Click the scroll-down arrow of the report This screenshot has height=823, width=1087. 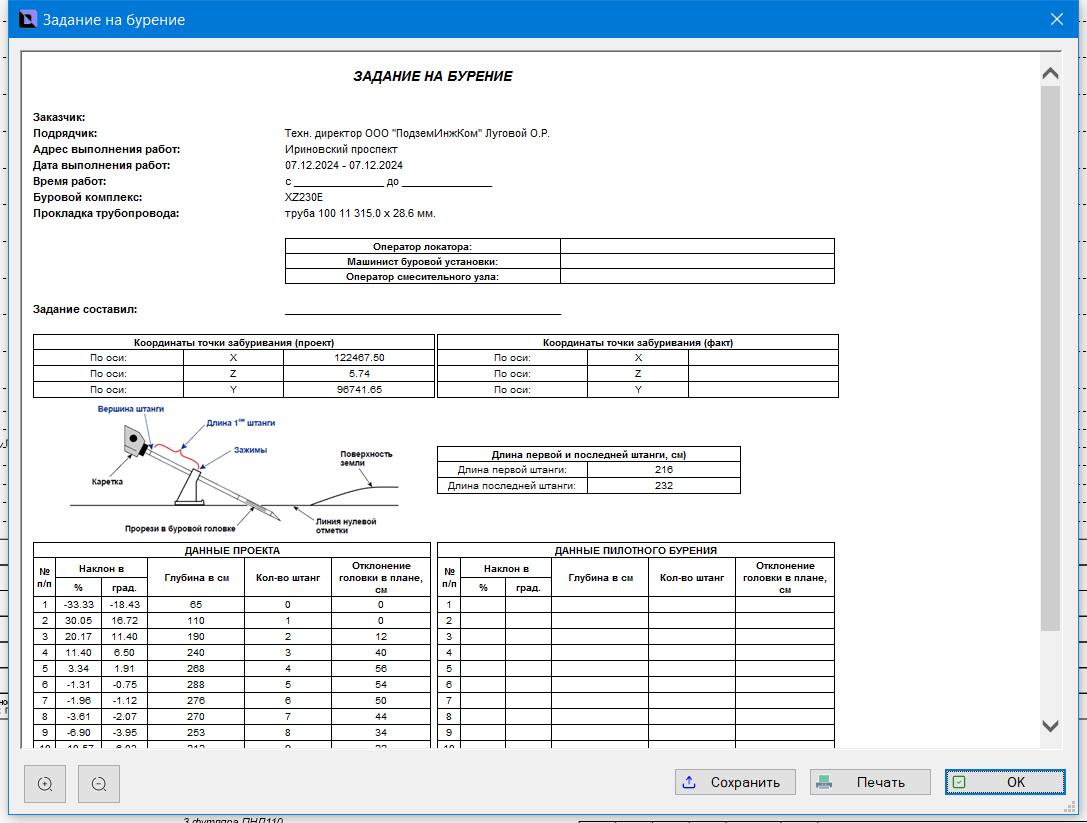pos(1050,726)
